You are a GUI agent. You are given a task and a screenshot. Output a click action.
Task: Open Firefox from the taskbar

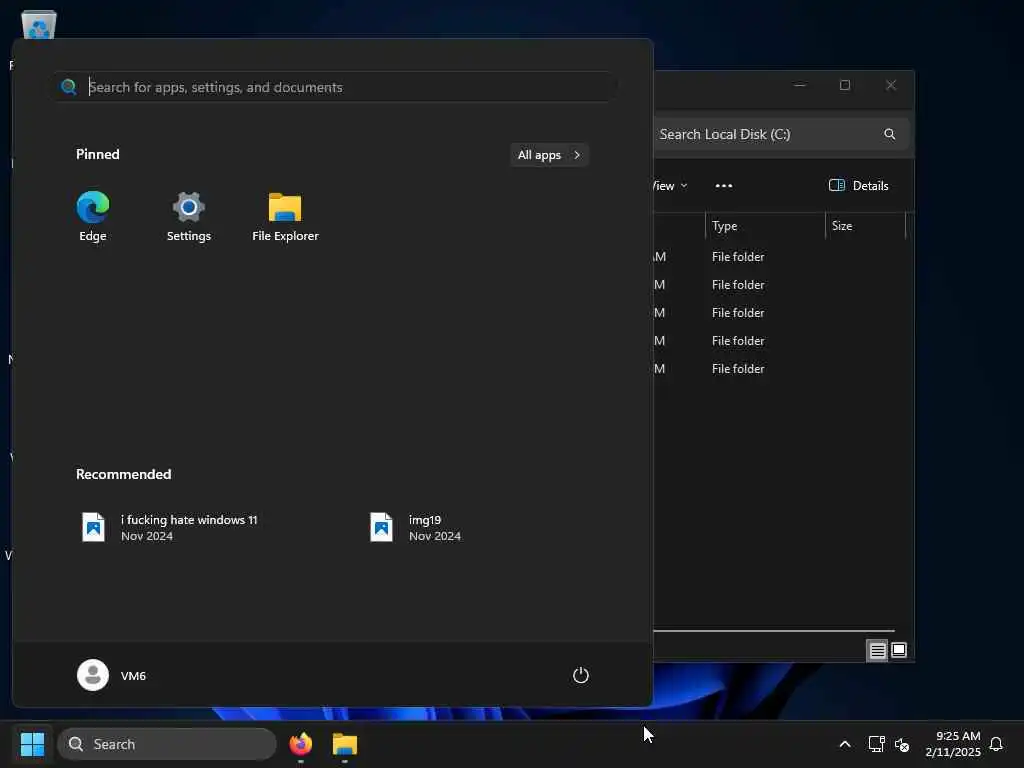pyautogui.click(x=301, y=744)
